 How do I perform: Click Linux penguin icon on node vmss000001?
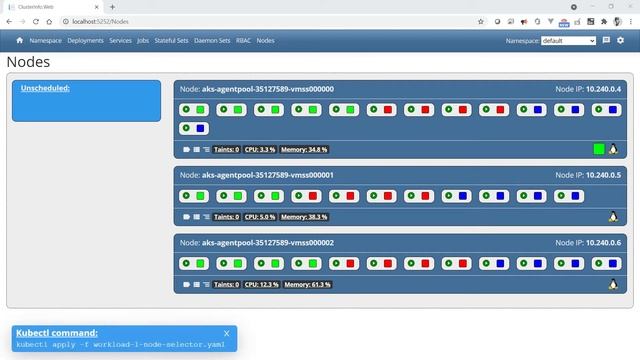(x=613, y=216)
